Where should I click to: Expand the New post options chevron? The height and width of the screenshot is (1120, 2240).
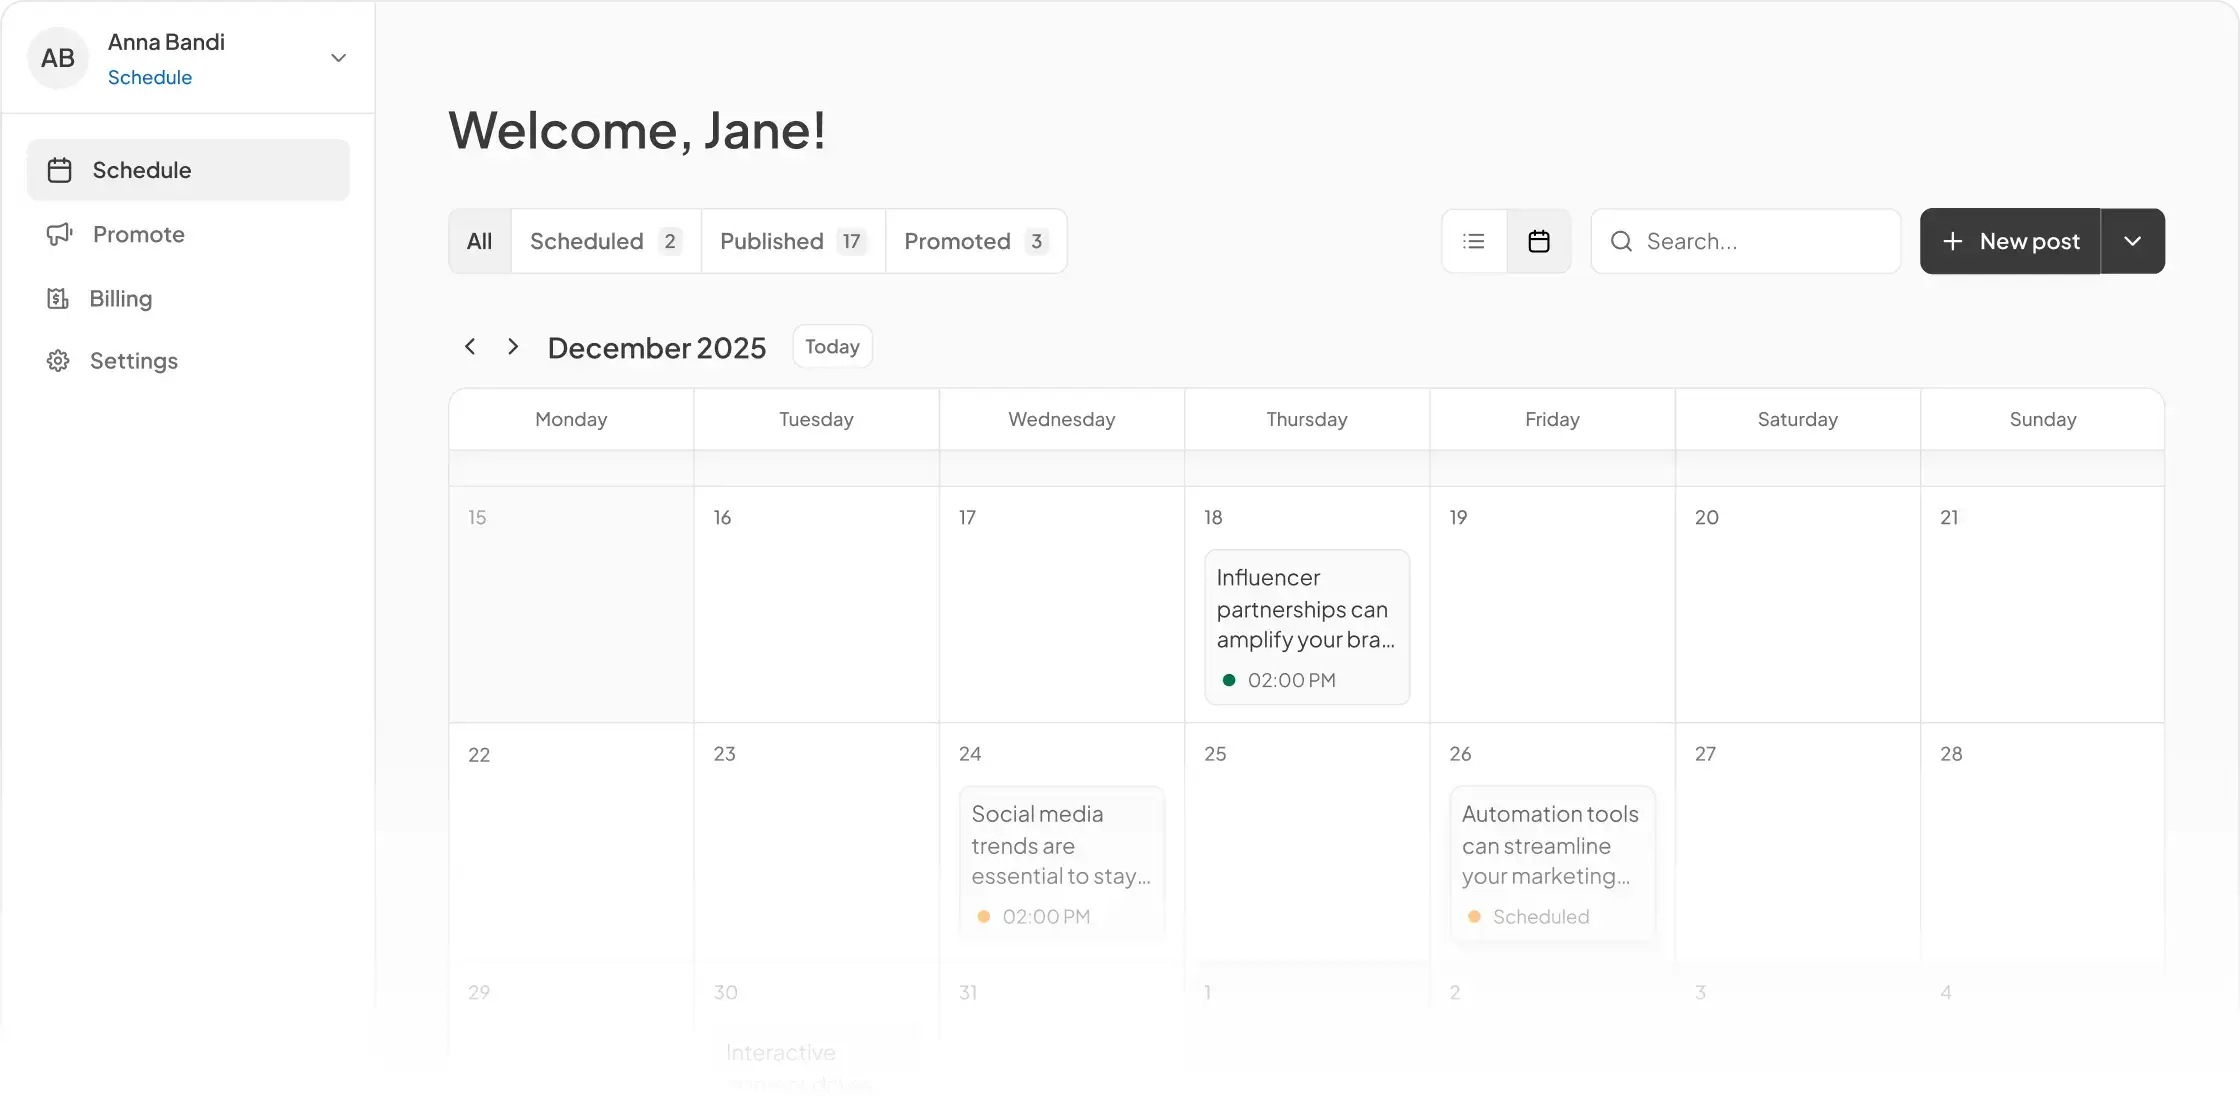click(x=2132, y=241)
